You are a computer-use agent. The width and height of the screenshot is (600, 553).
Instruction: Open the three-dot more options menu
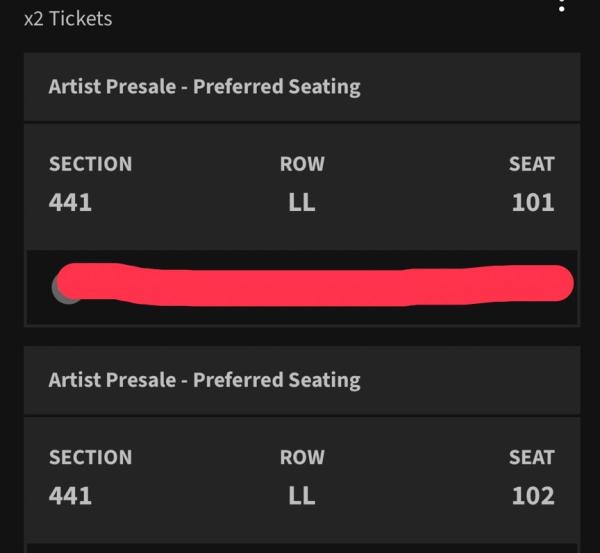click(561, 5)
